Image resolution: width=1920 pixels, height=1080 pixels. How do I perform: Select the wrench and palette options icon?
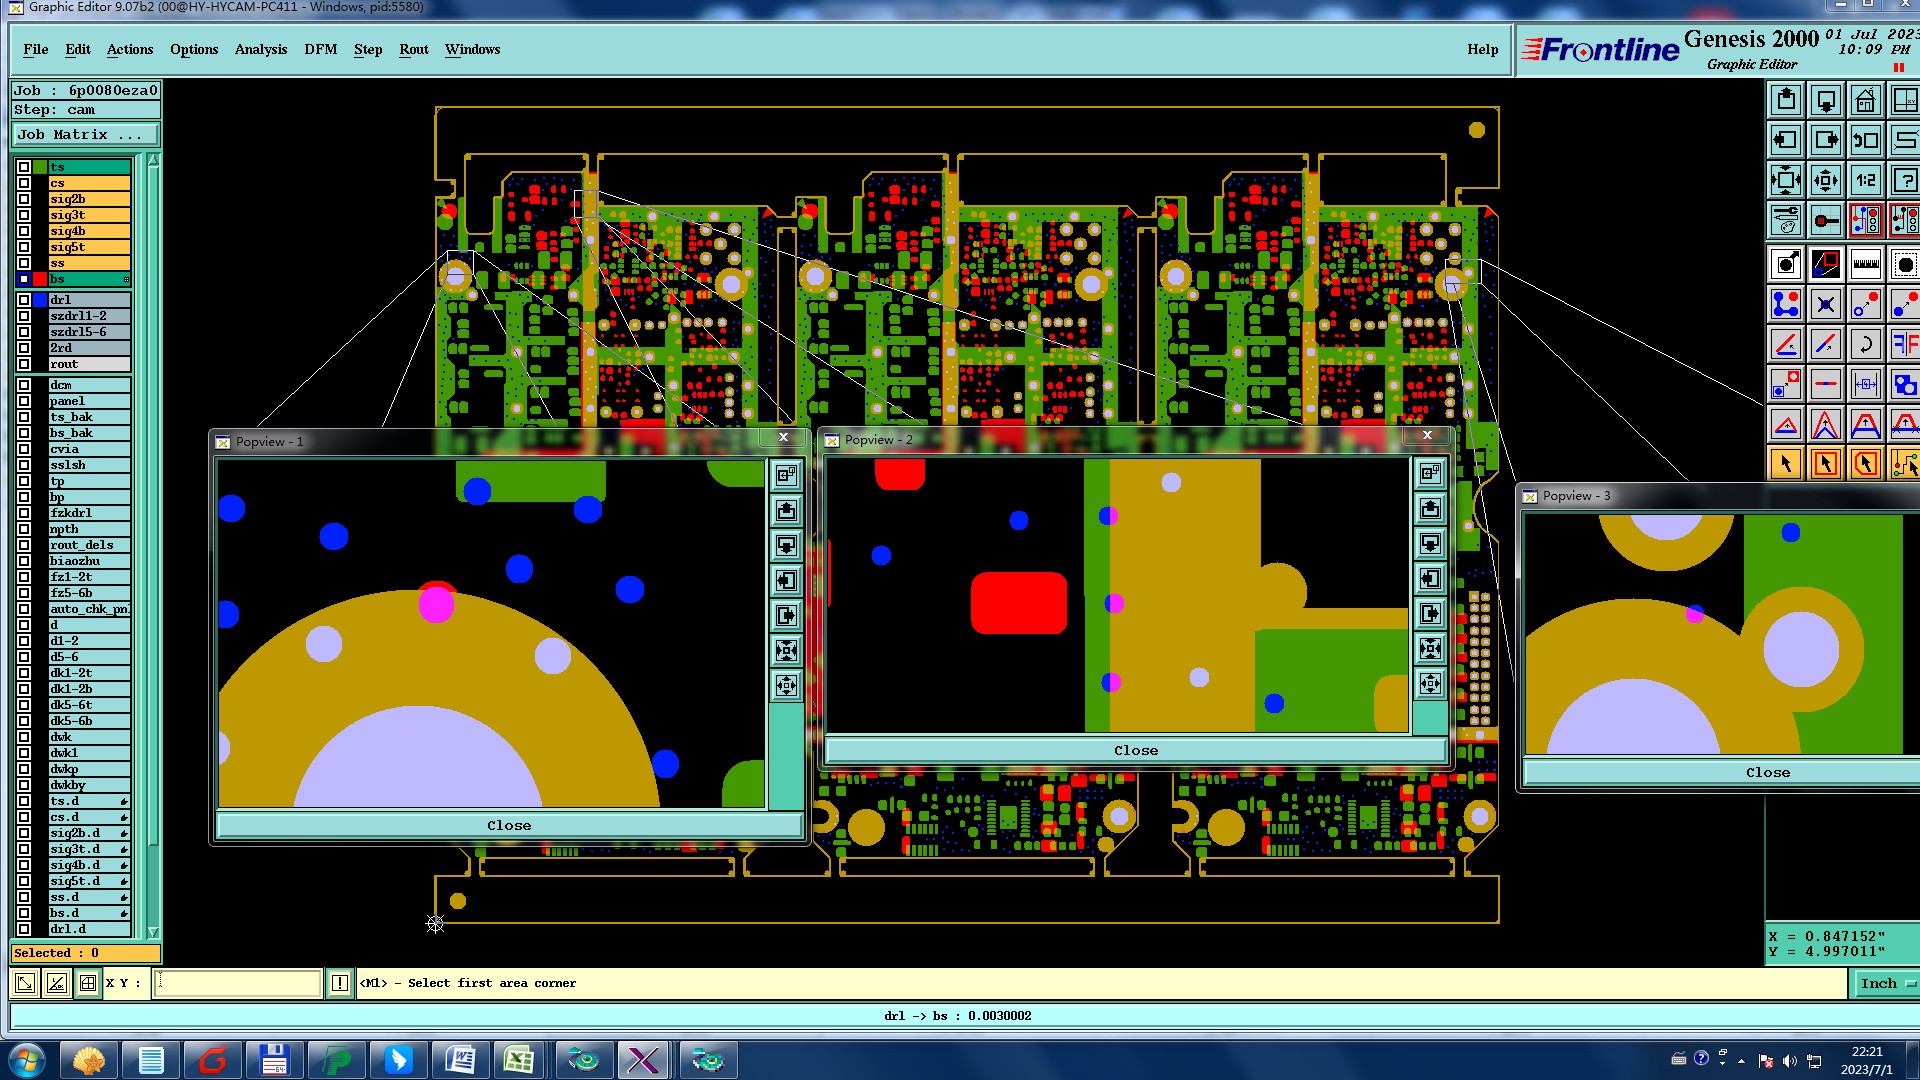tap(1786, 220)
